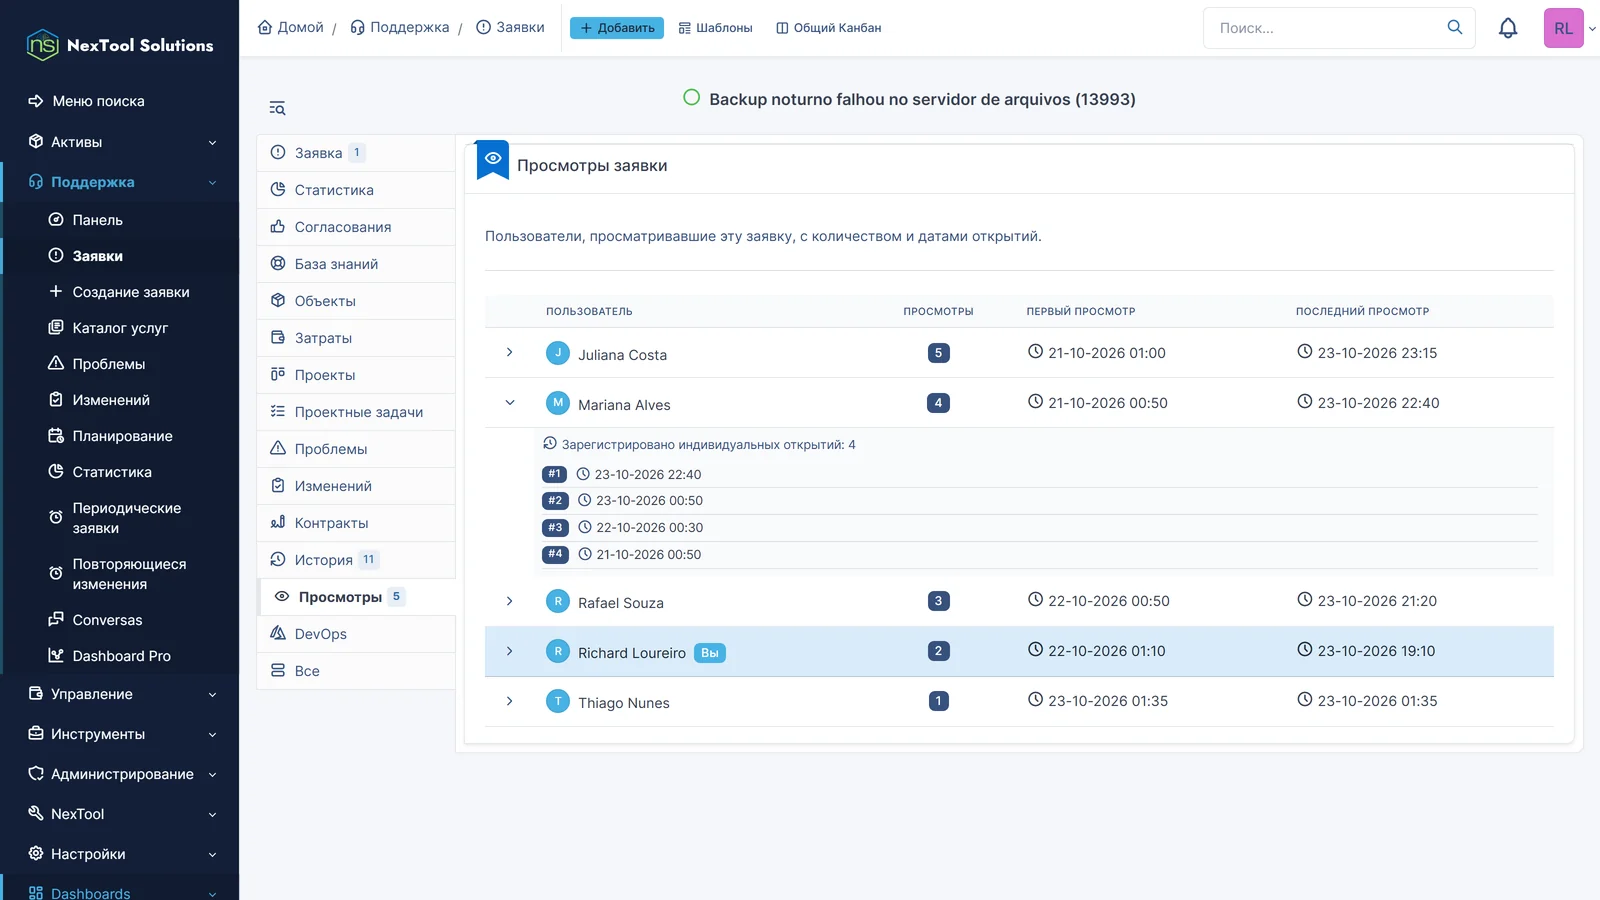The height and width of the screenshot is (900, 1600).
Task: Expand the Thiago Nunes row
Action: pyautogui.click(x=510, y=701)
